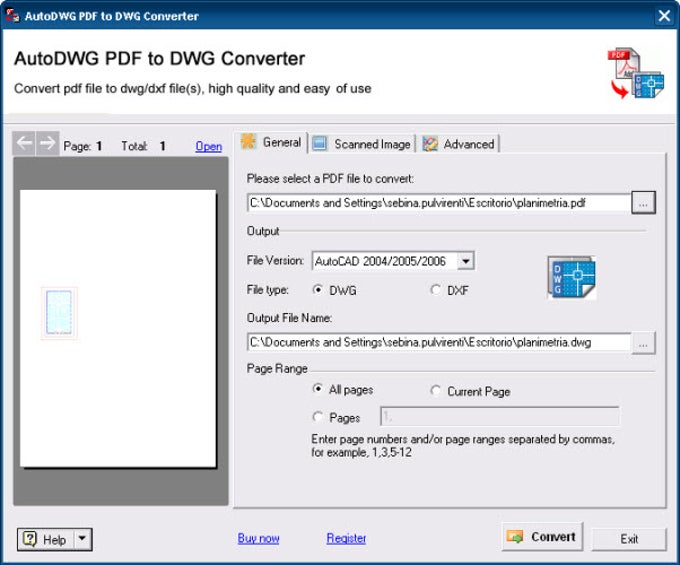Select the DXF file type
680x565 pixels.
tap(449, 290)
